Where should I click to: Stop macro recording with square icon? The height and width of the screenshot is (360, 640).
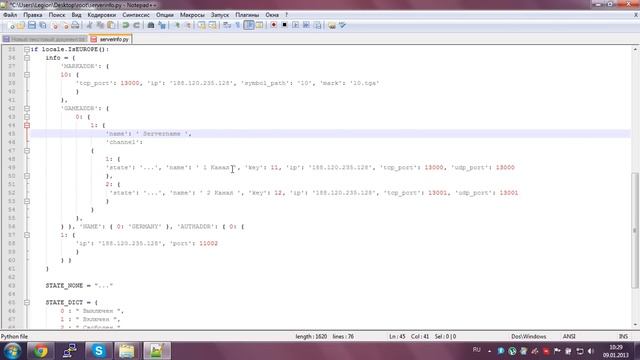(284, 25)
